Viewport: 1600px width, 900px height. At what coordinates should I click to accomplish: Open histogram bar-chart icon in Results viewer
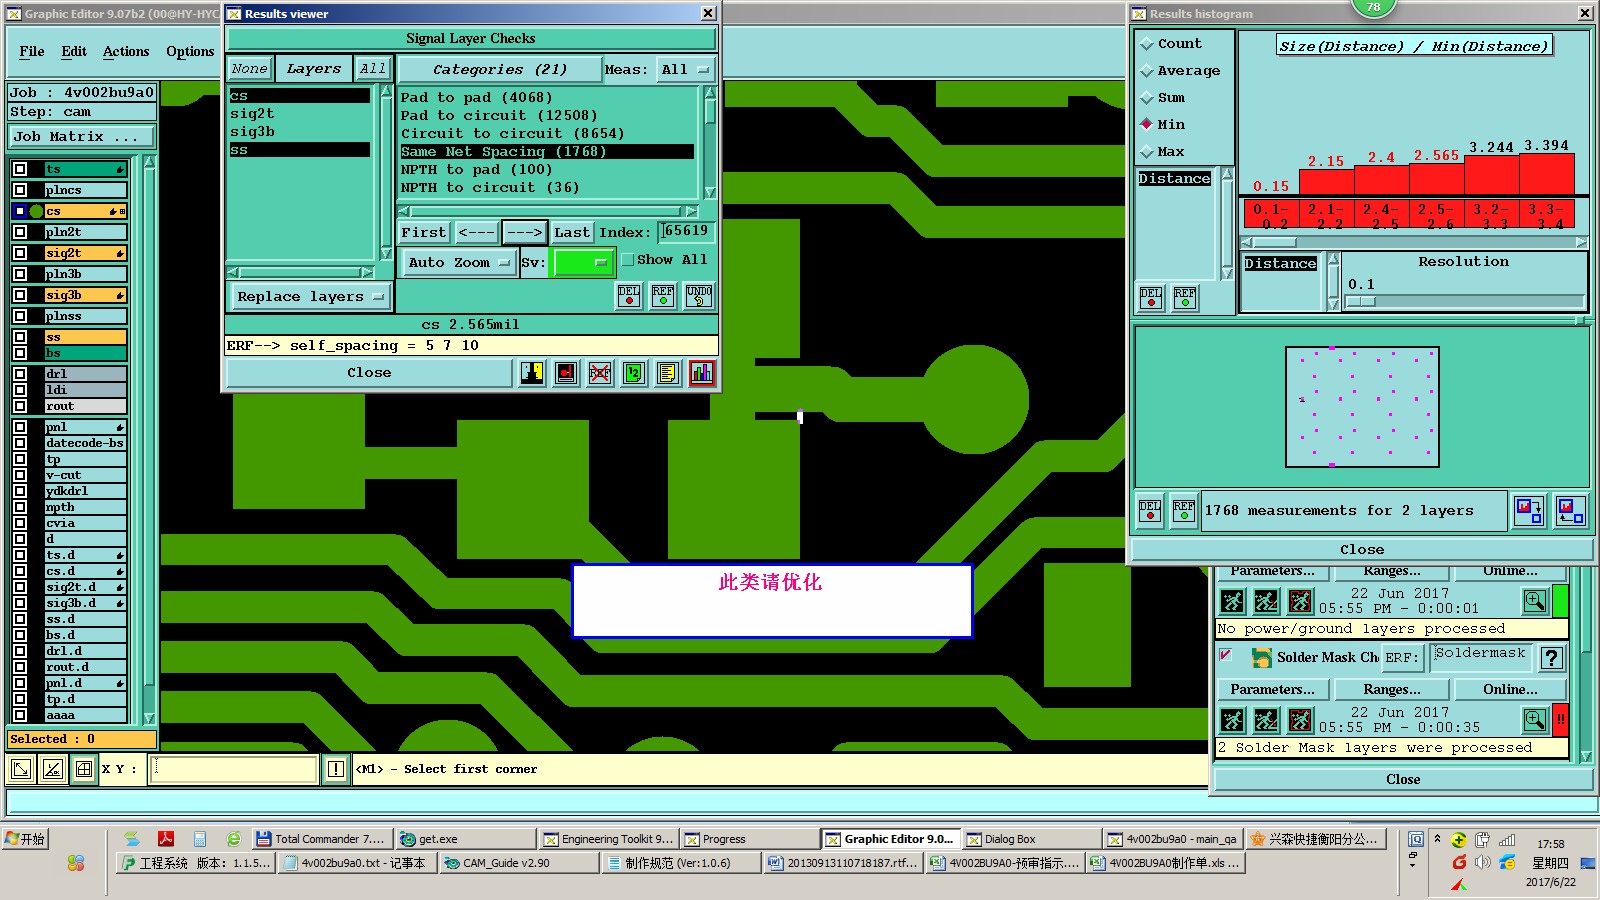click(702, 373)
